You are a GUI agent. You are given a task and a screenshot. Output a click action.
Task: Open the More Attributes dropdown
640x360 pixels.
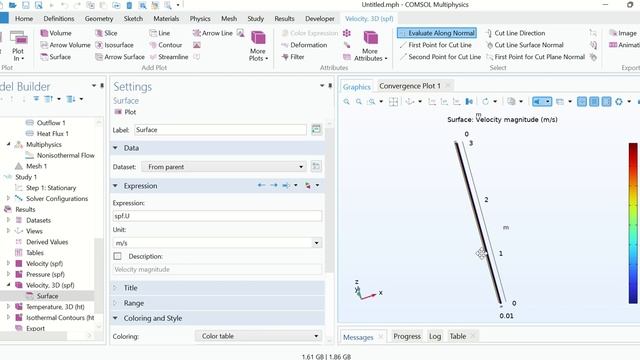click(x=371, y=46)
